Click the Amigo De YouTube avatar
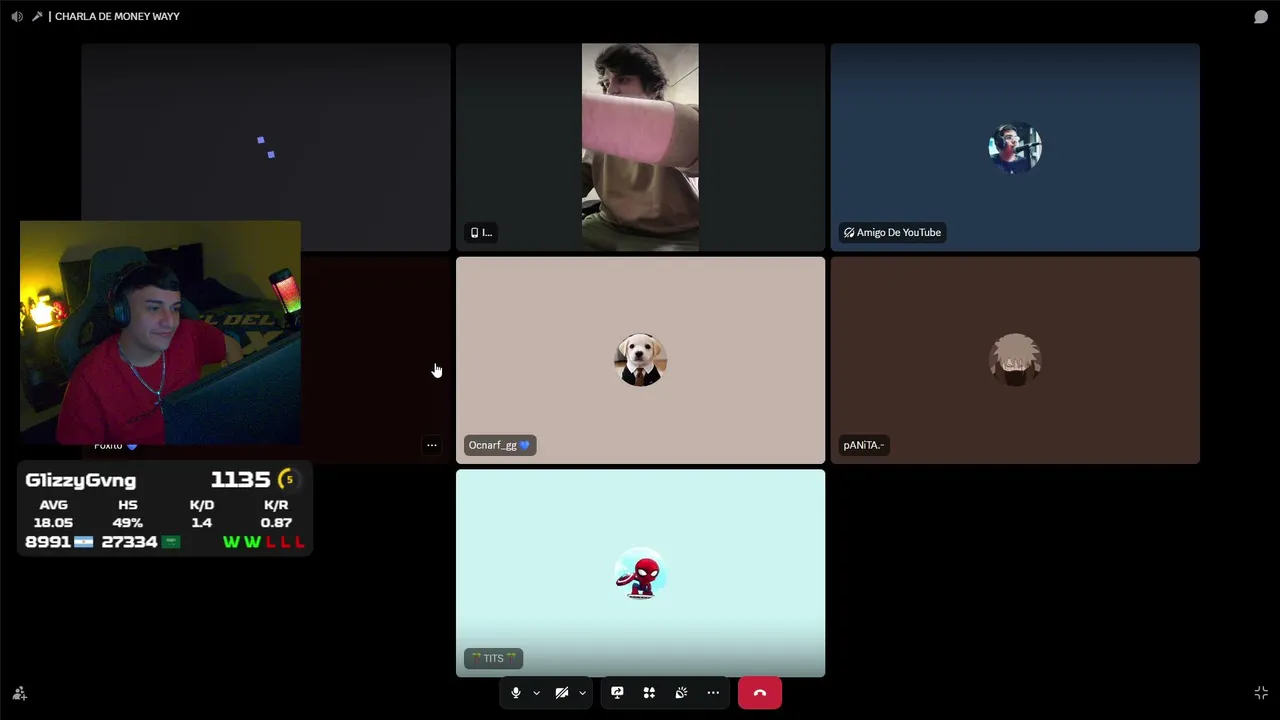 1015,147
